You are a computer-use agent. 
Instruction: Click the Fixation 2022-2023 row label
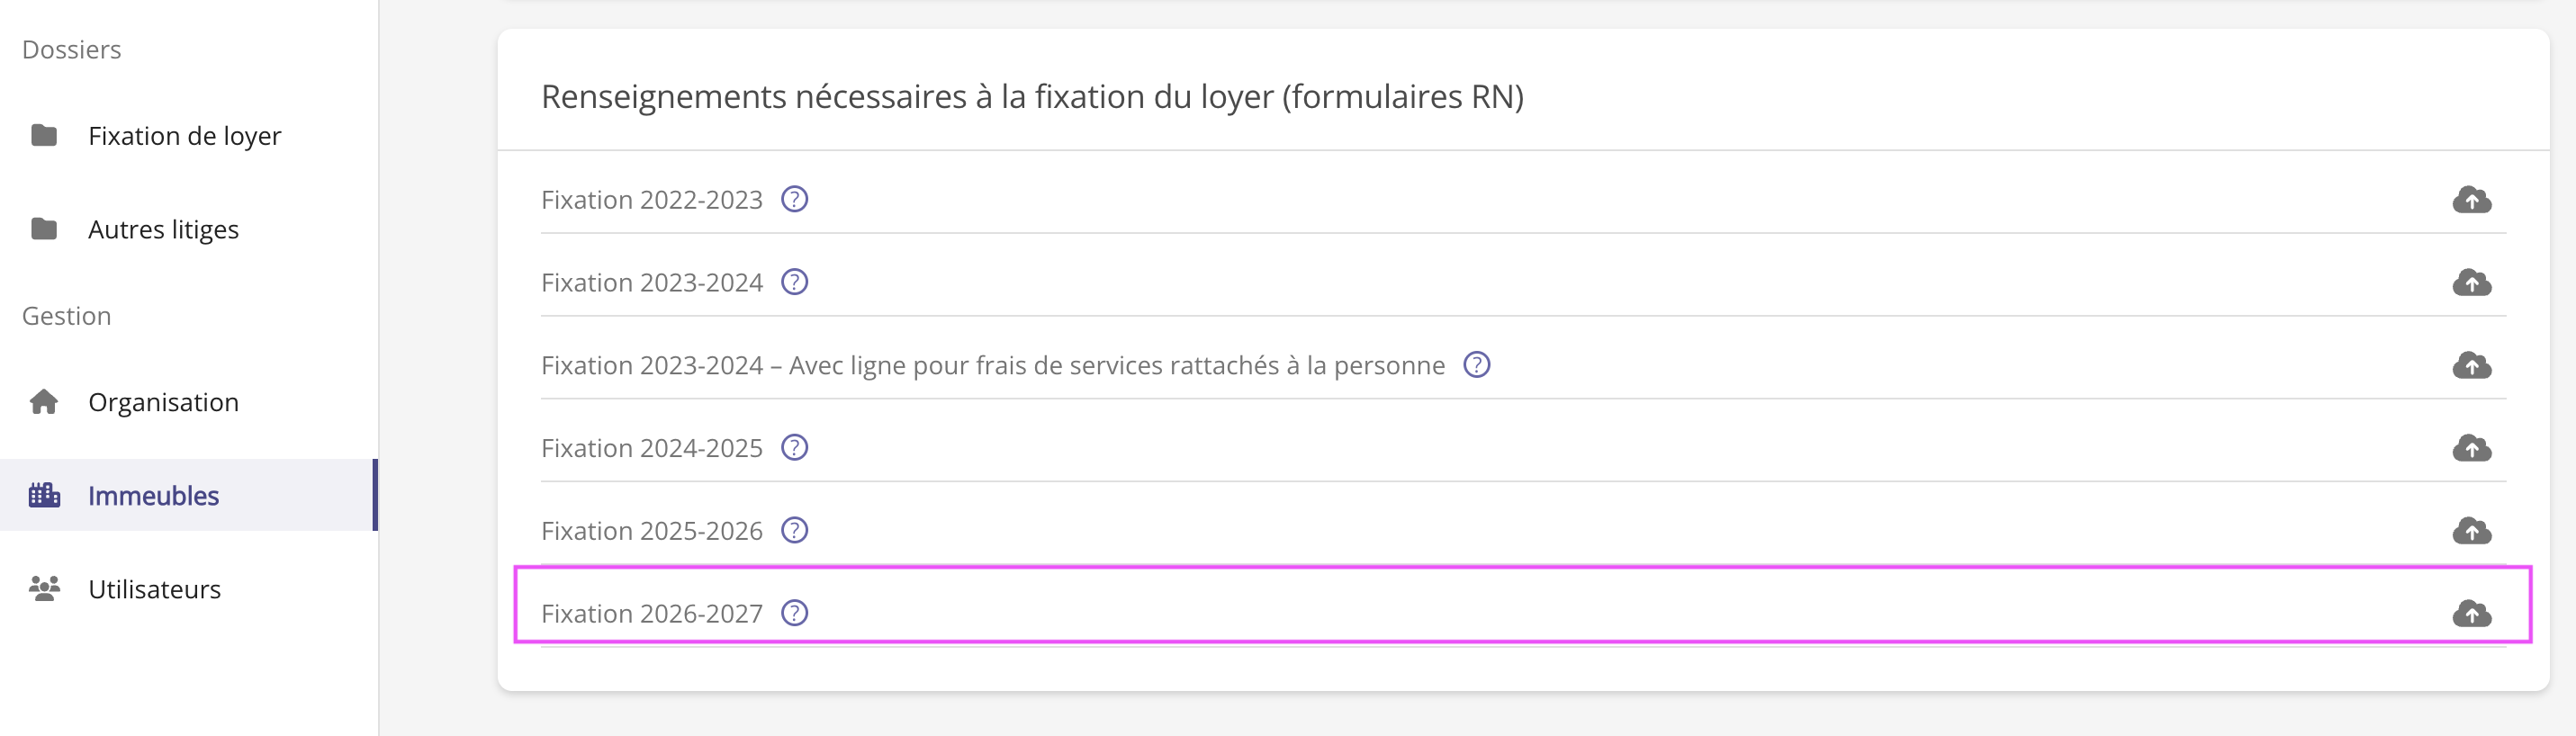tap(651, 200)
